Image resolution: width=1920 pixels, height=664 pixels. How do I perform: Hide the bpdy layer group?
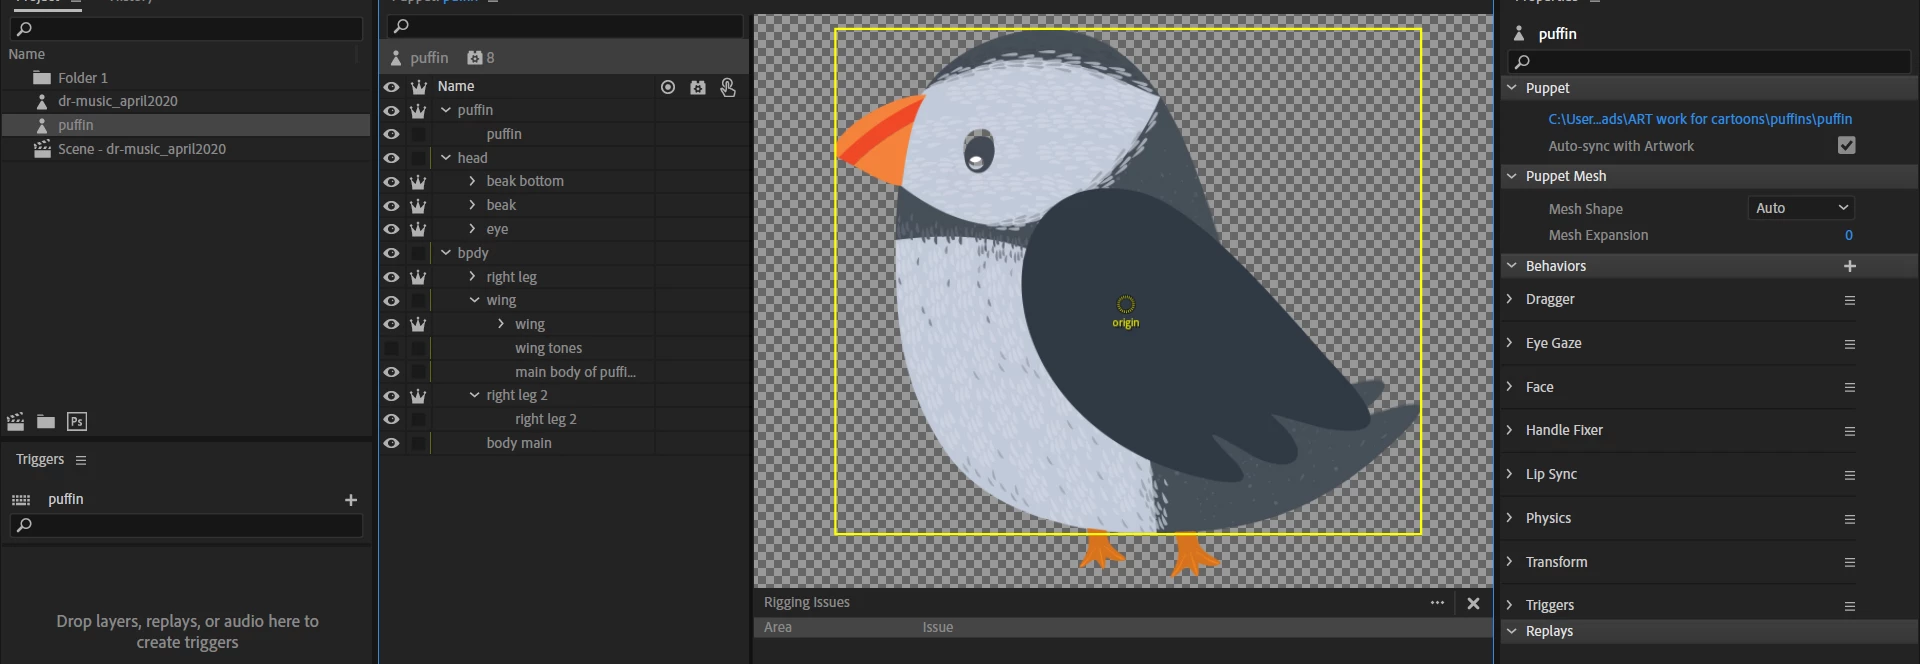tap(391, 253)
